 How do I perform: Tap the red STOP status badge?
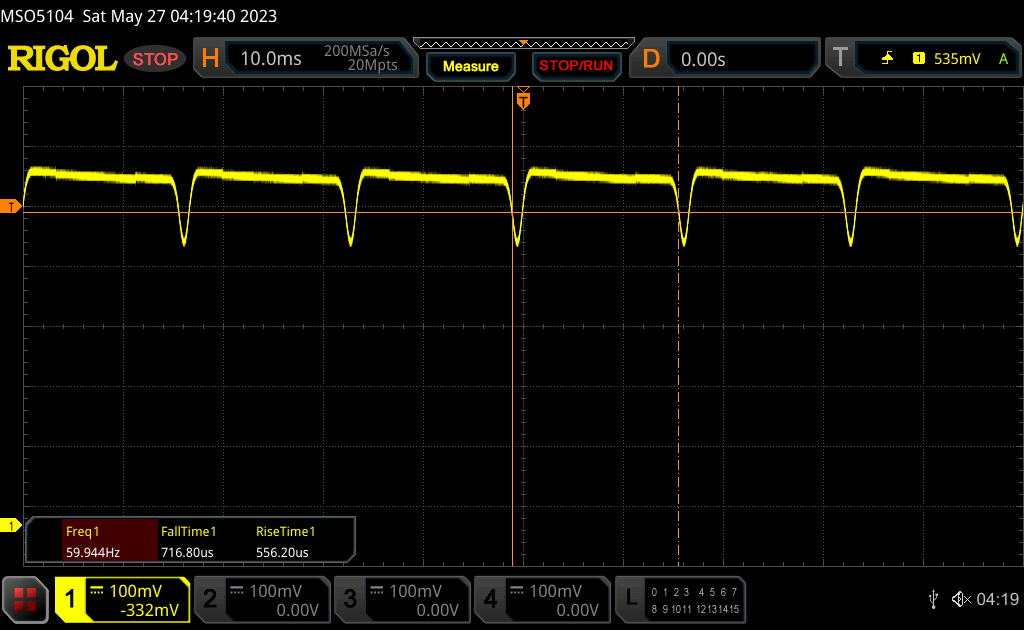[155, 59]
